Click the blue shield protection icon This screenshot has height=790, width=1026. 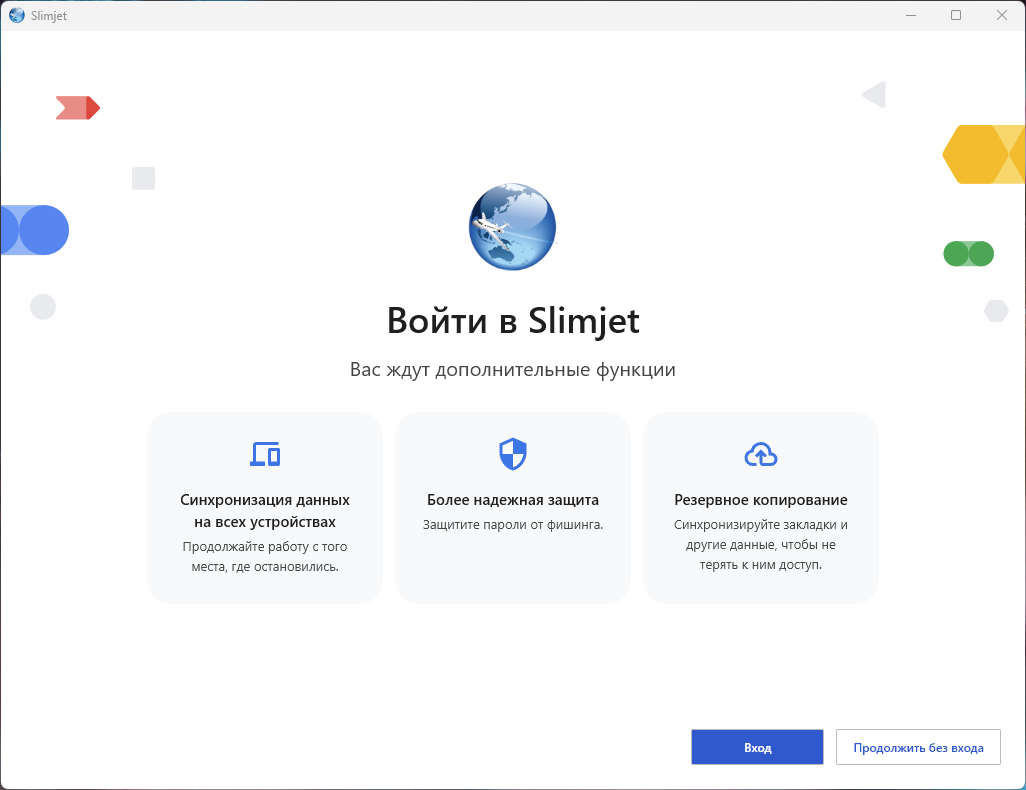pos(513,454)
